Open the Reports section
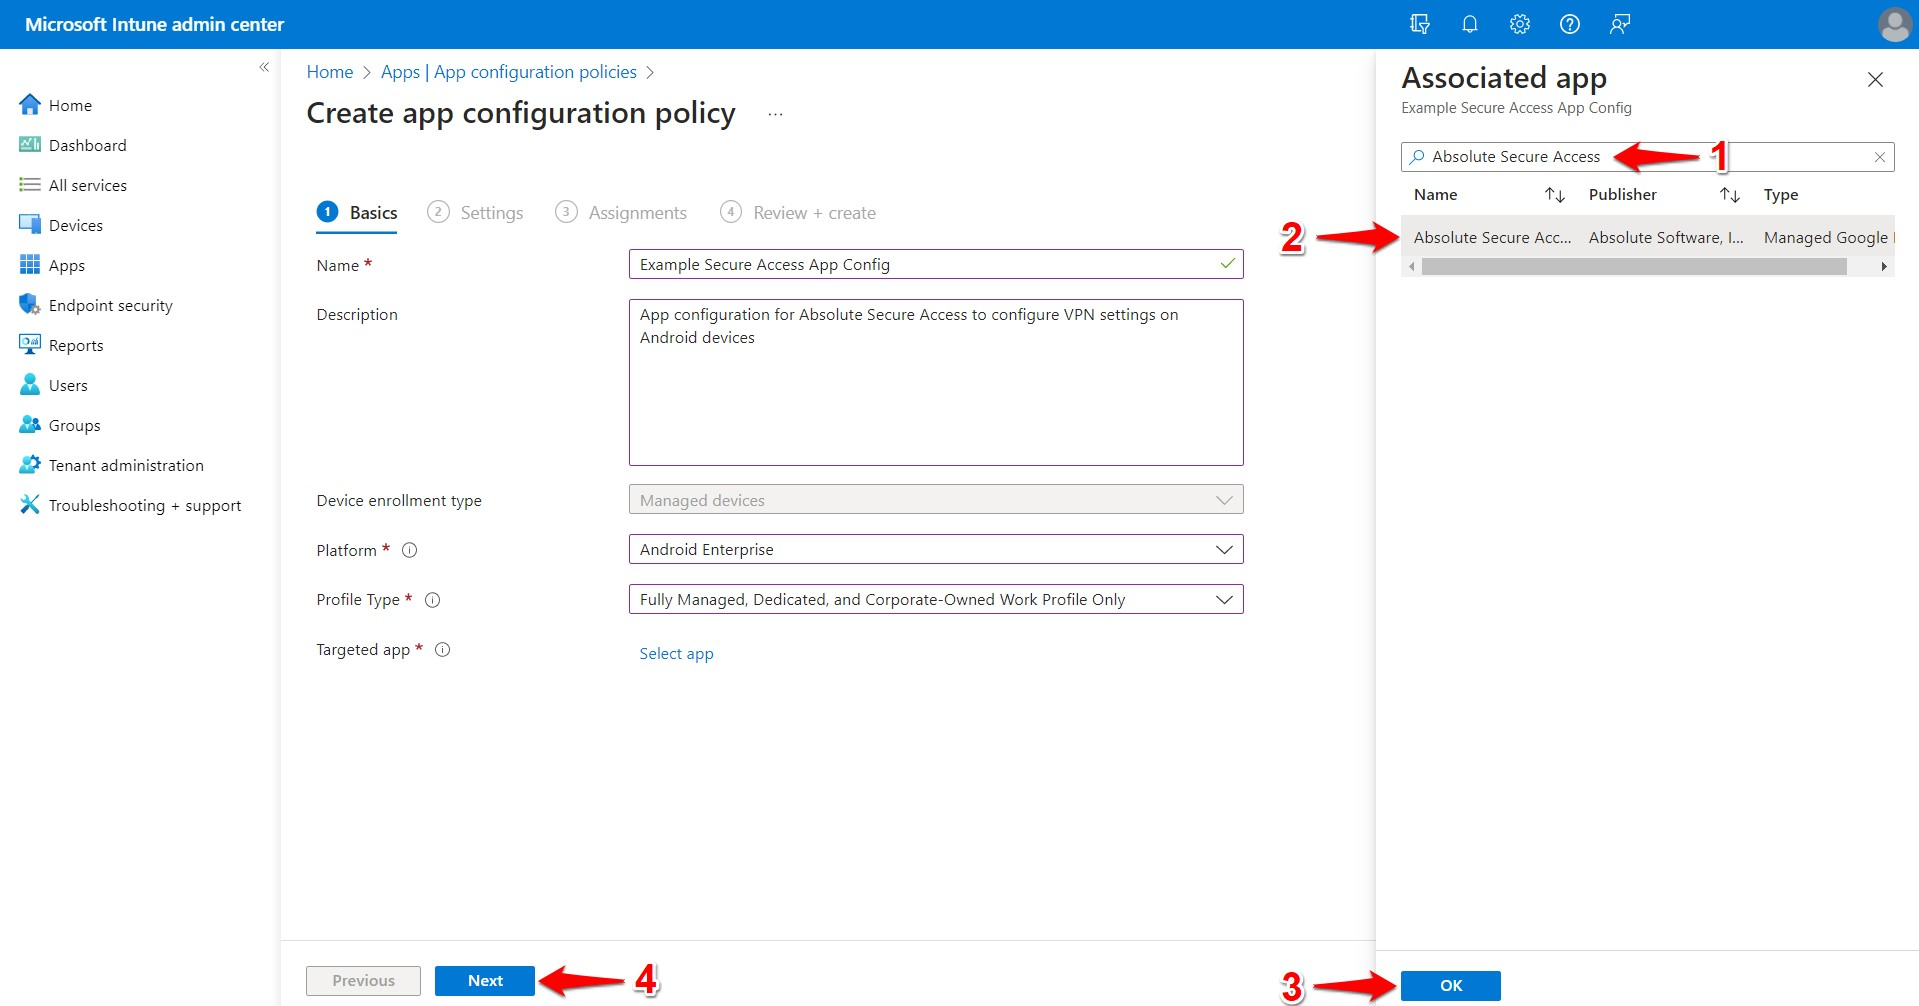The height and width of the screenshot is (1006, 1919). point(76,344)
